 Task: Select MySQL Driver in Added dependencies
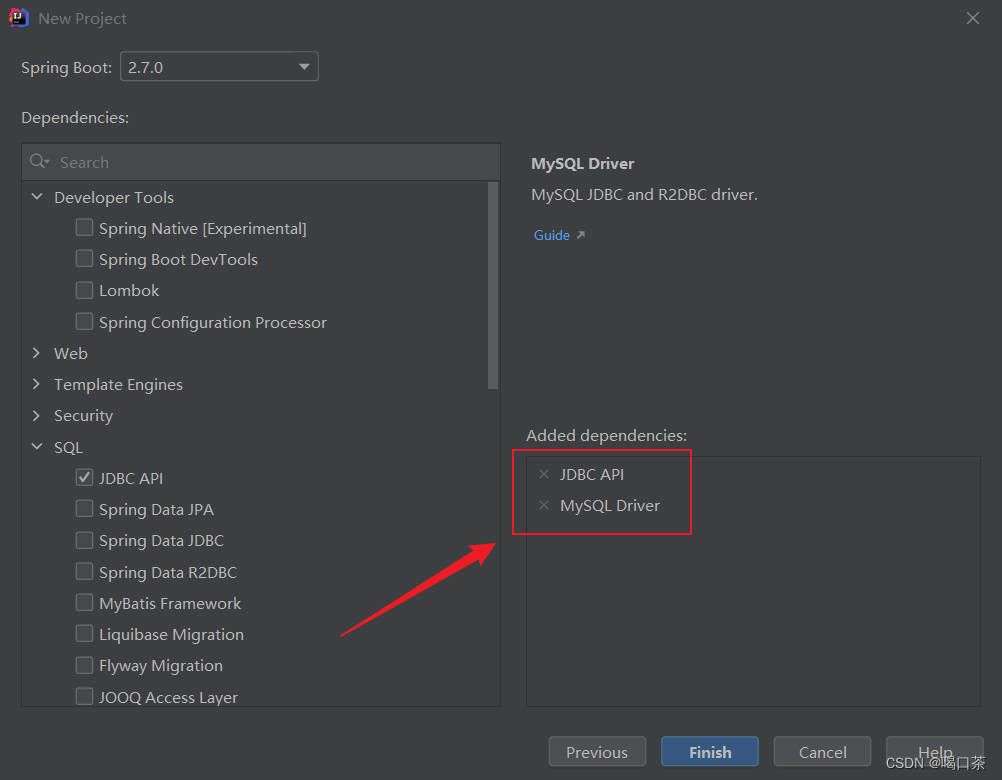pyautogui.click(x=610, y=505)
